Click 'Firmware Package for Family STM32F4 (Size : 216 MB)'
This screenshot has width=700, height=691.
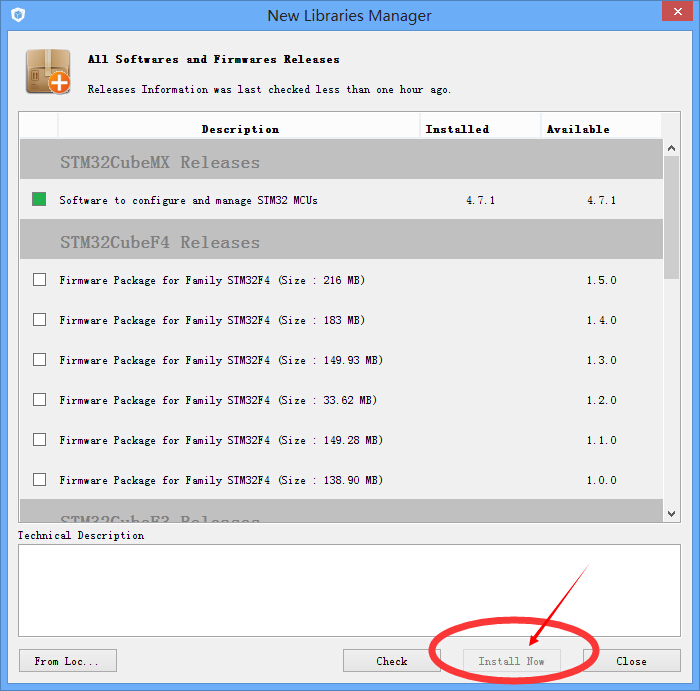click(212, 280)
